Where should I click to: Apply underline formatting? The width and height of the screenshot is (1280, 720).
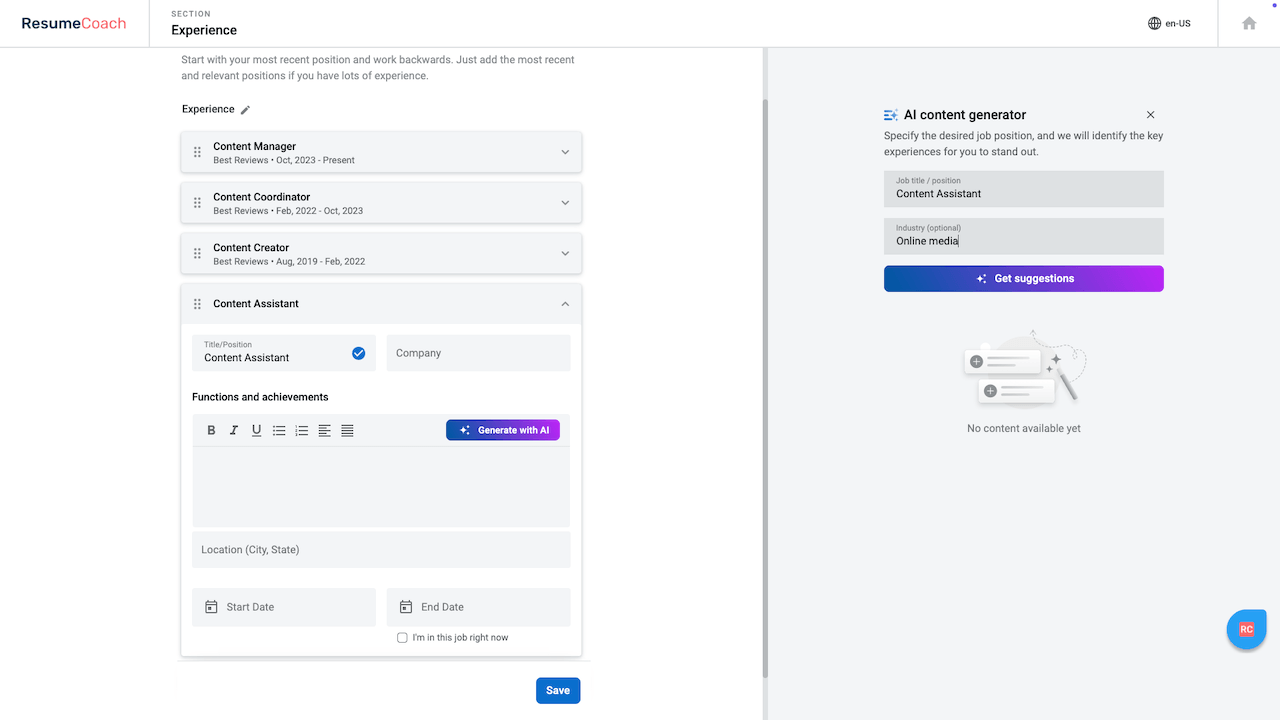point(256,430)
